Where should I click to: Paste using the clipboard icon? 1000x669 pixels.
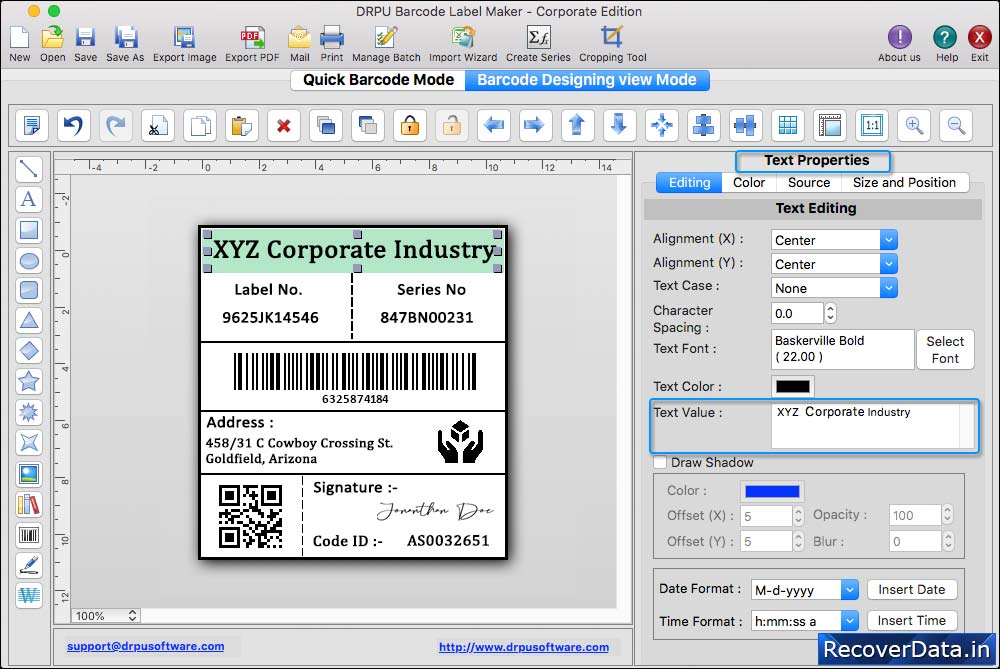coord(242,125)
